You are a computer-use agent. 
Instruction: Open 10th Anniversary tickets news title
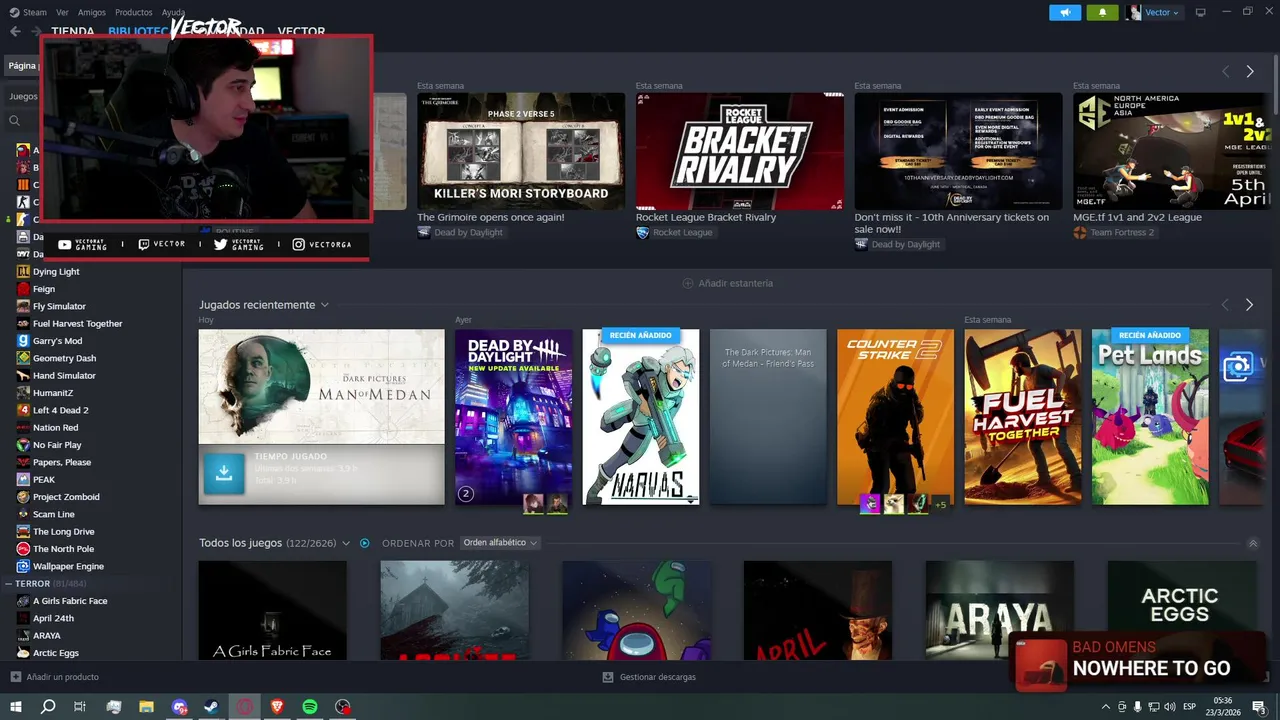coord(952,223)
